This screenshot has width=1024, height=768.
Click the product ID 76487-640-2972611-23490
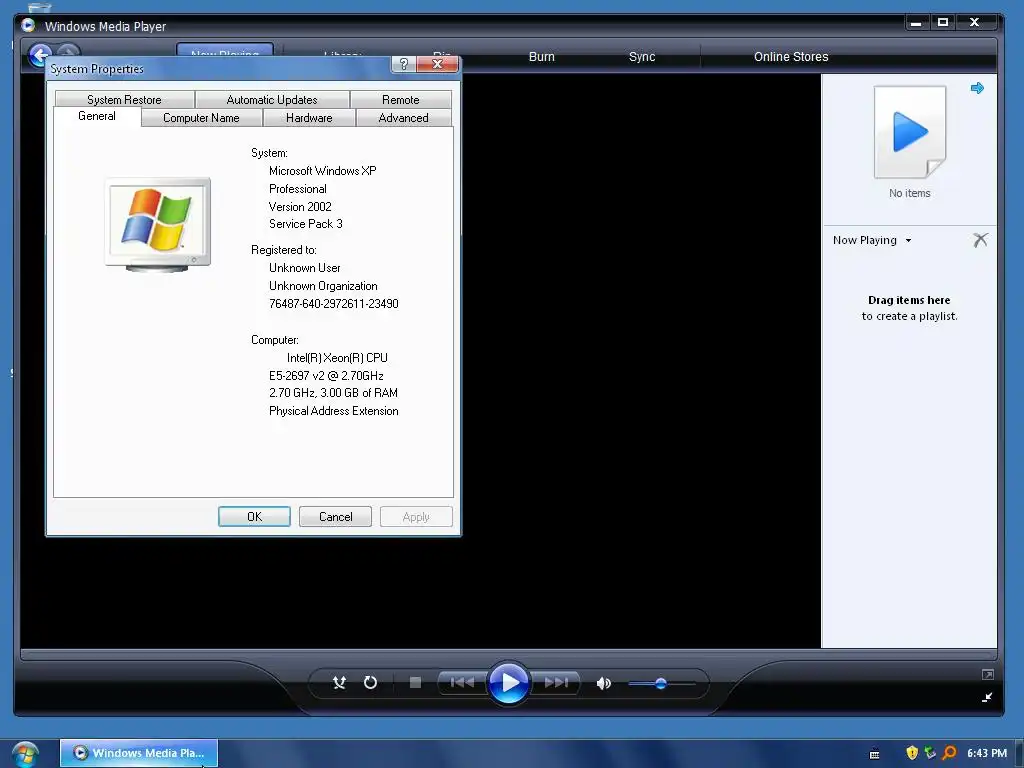coord(334,304)
